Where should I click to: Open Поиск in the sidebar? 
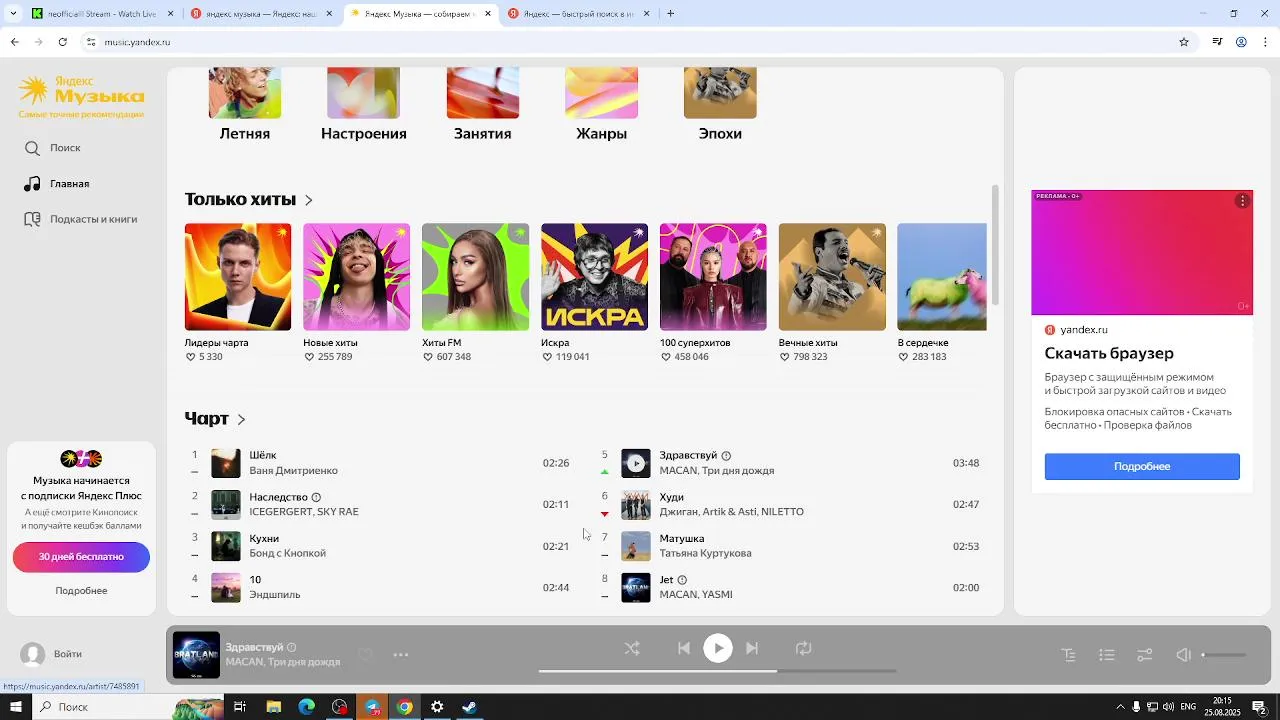pos(53,148)
